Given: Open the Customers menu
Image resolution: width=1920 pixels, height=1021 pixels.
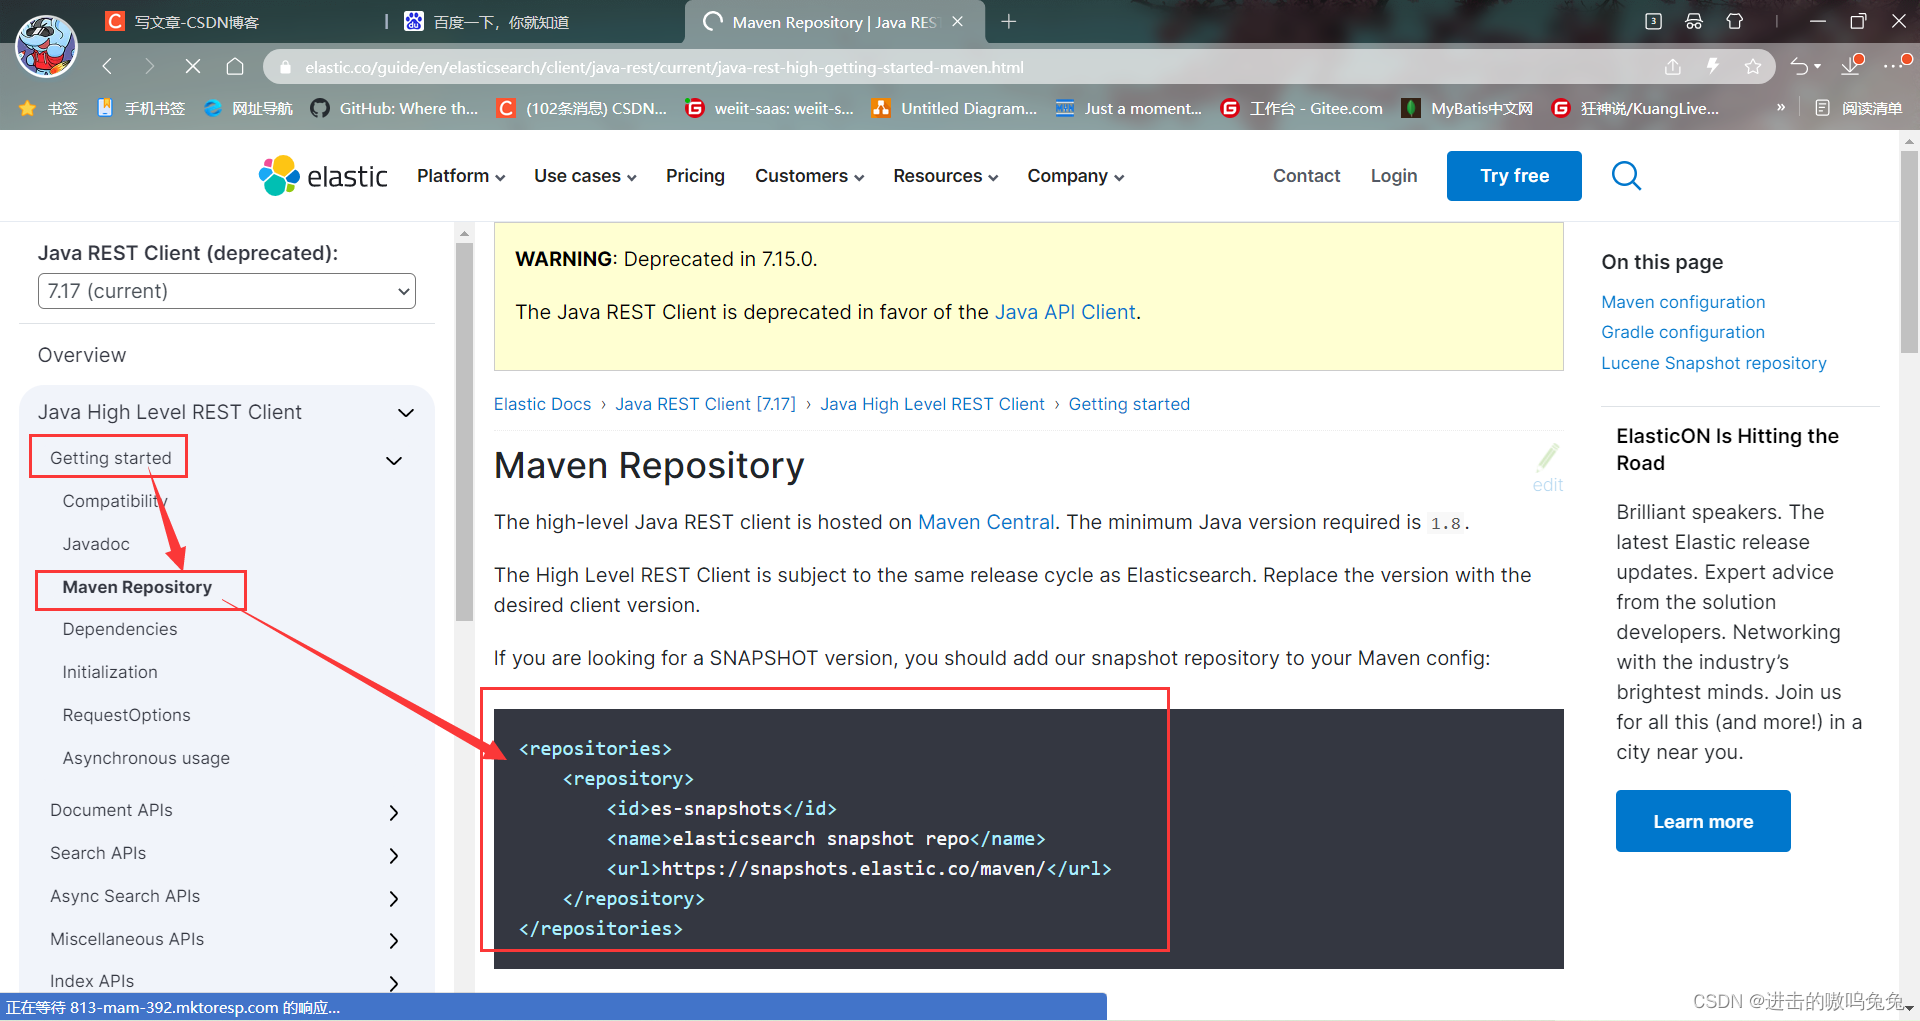Looking at the screenshot, I should 809,176.
